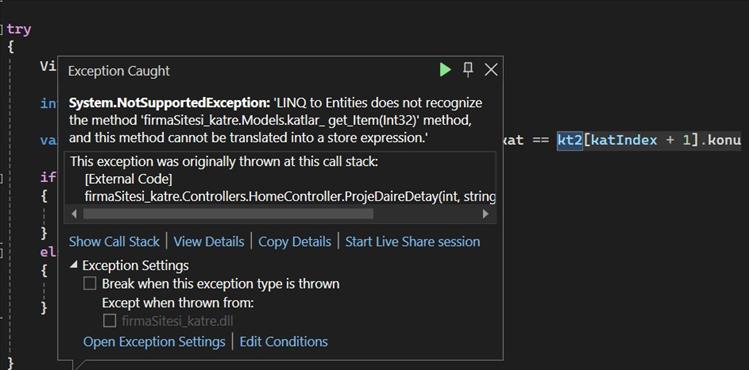Click Copy Details link
The height and width of the screenshot is (370, 749).
click(x=295, y=242)
